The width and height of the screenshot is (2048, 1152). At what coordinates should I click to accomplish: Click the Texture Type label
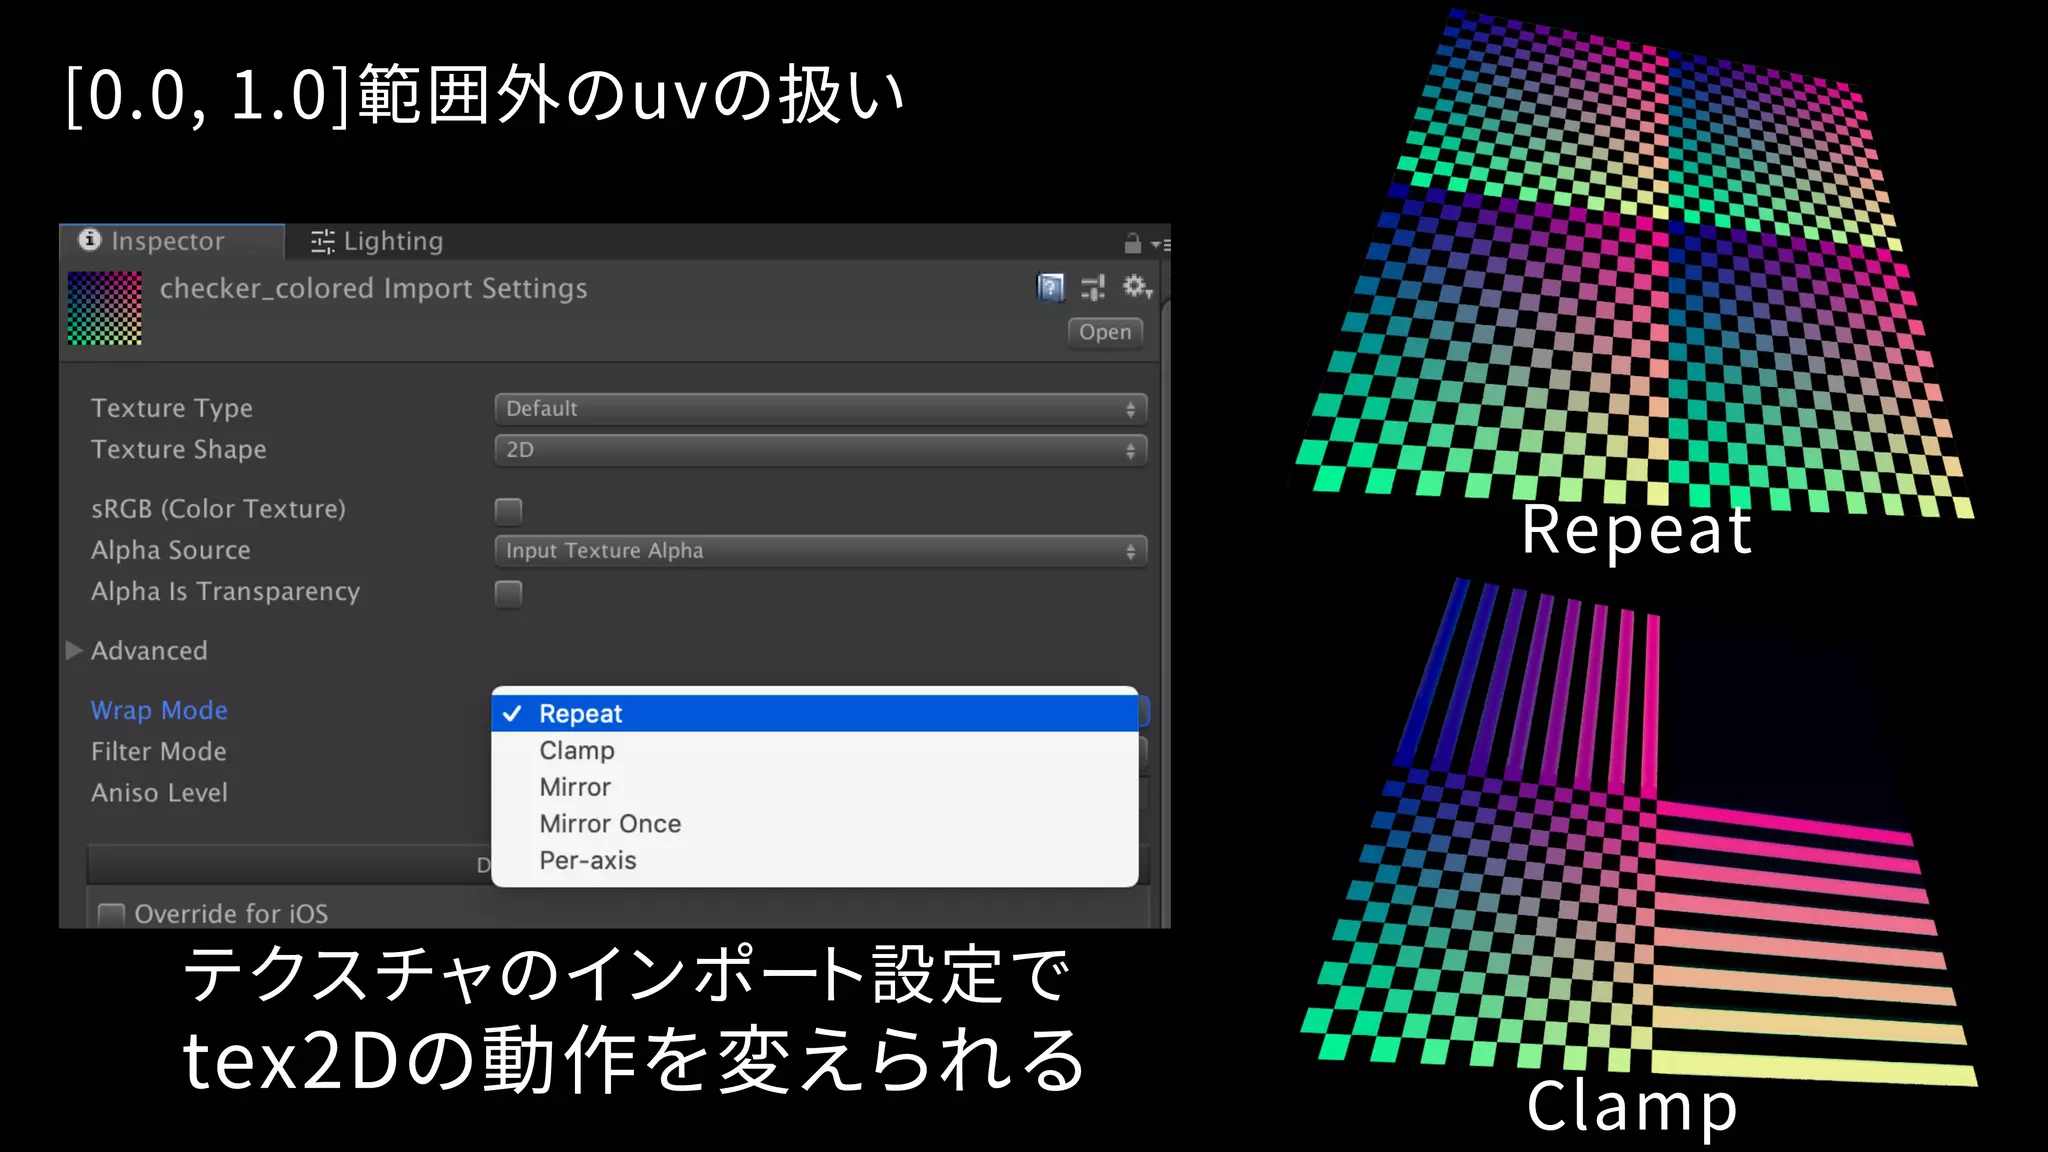172,408
